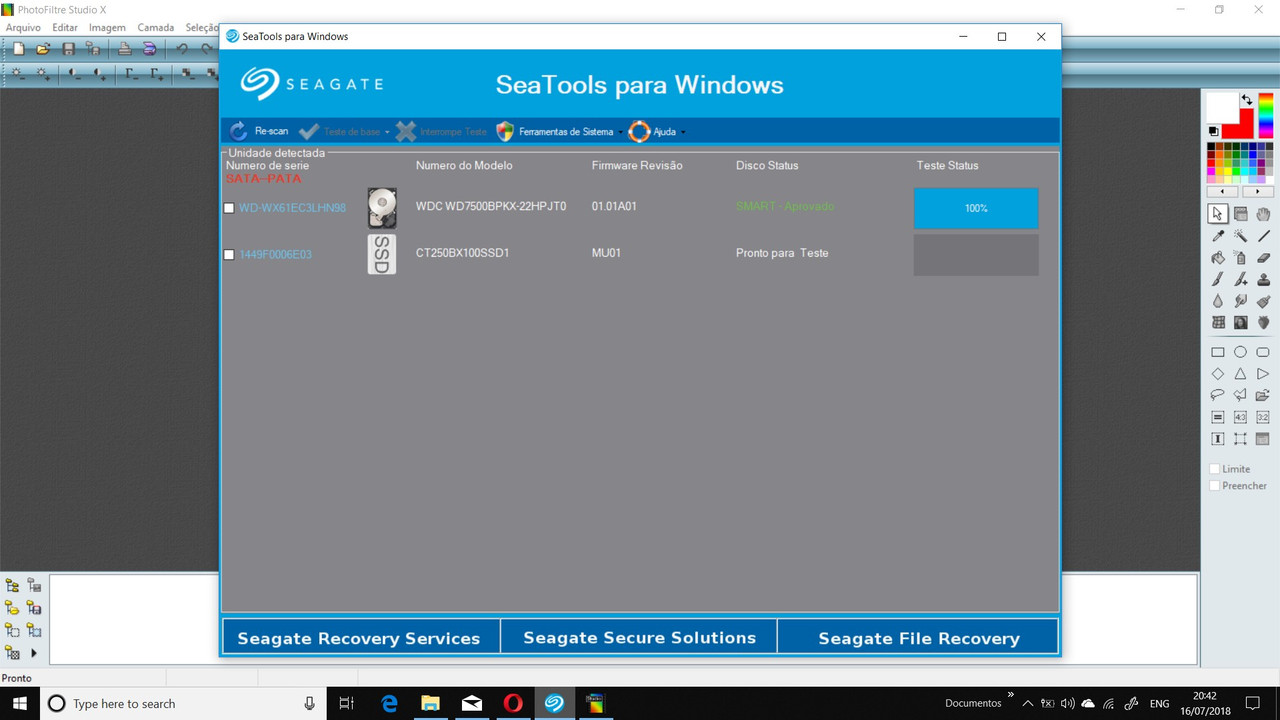Click WDC WD7500BPKX-22HPJT0 model text

491,206
